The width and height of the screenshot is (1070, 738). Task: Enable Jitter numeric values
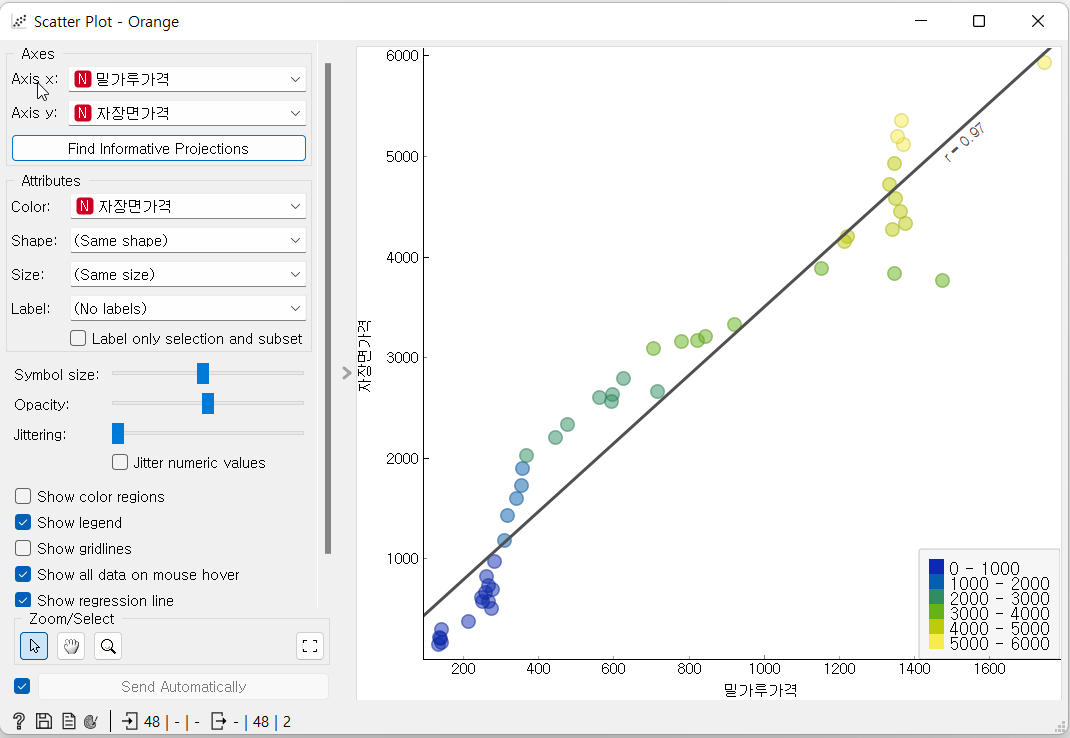tap(120, 463)
